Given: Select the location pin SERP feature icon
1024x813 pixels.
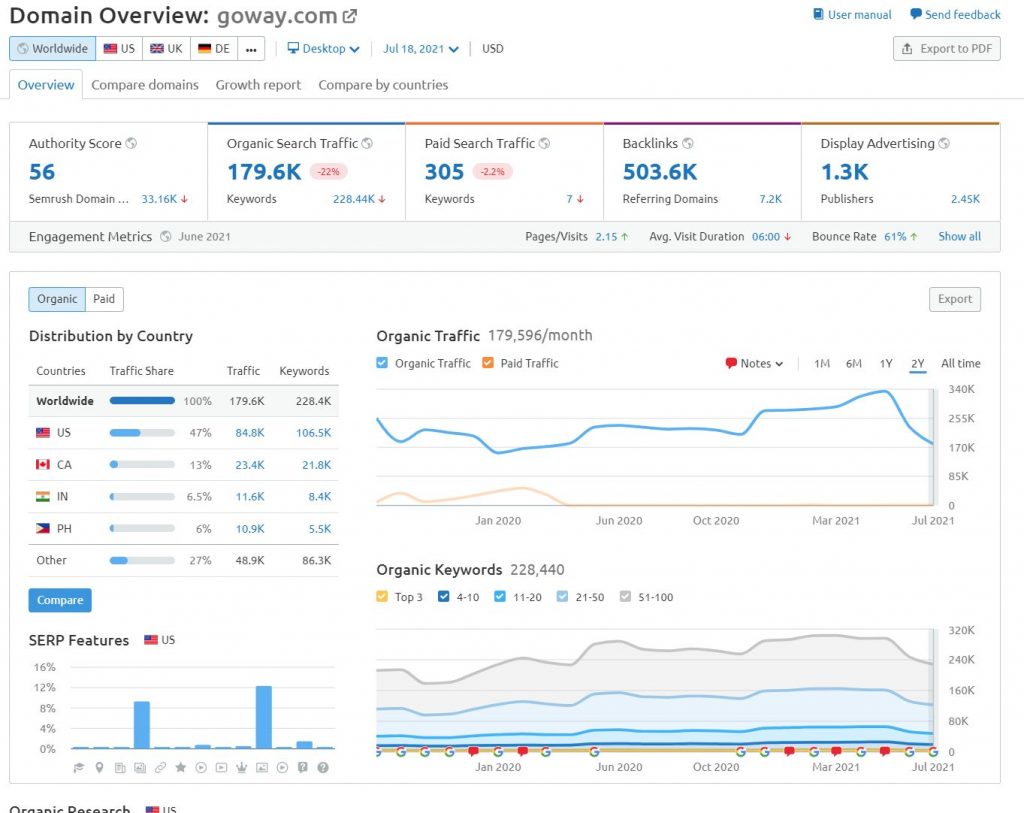Looking at the screenshot, I should pyautogui.click(x=99, y=767).
